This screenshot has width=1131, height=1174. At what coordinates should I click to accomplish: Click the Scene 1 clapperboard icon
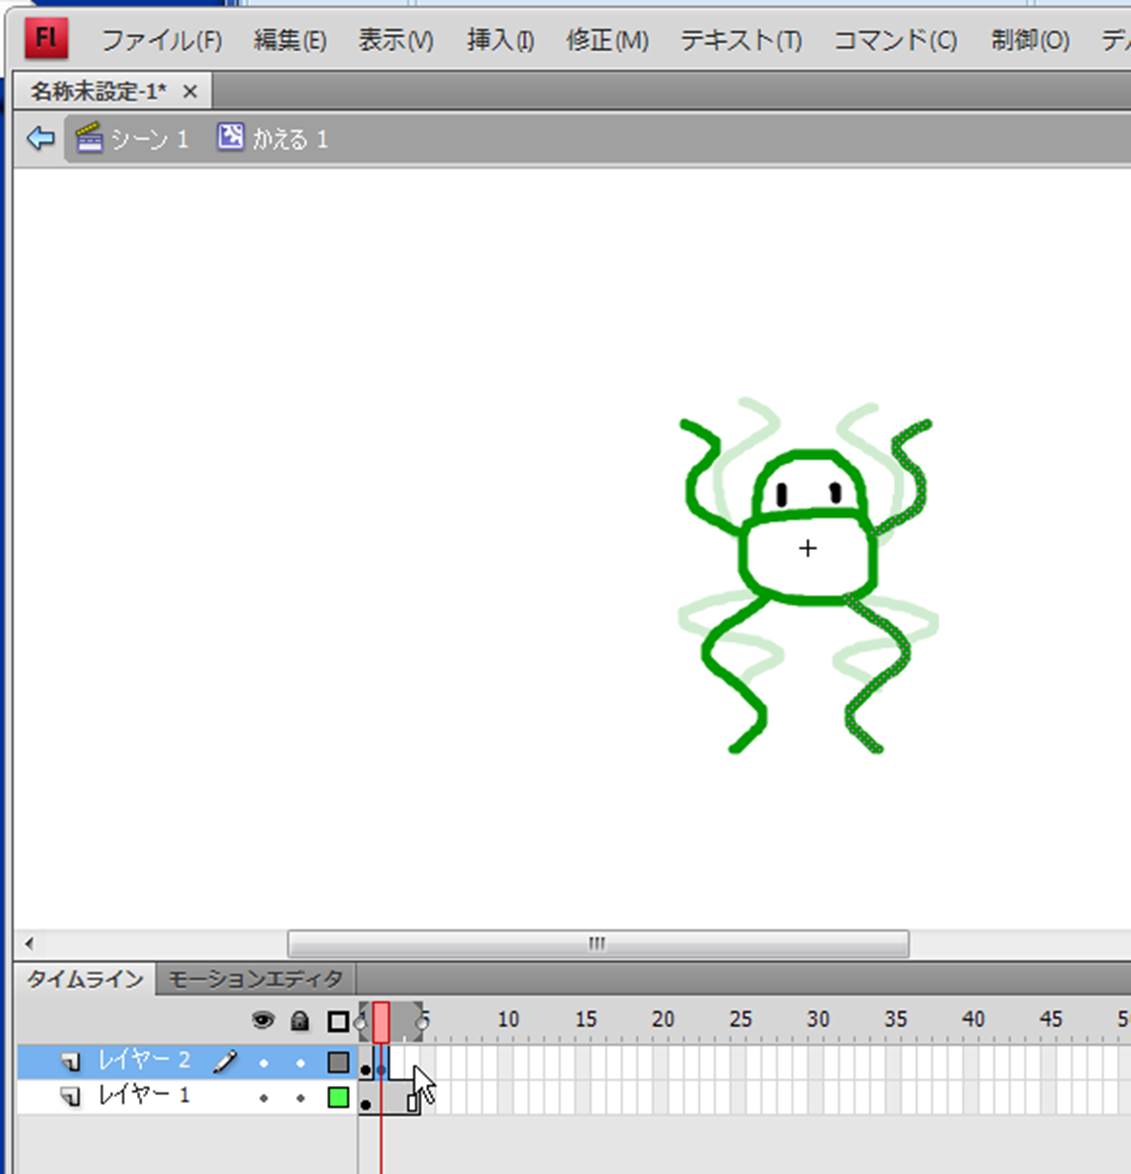[90, 138]
